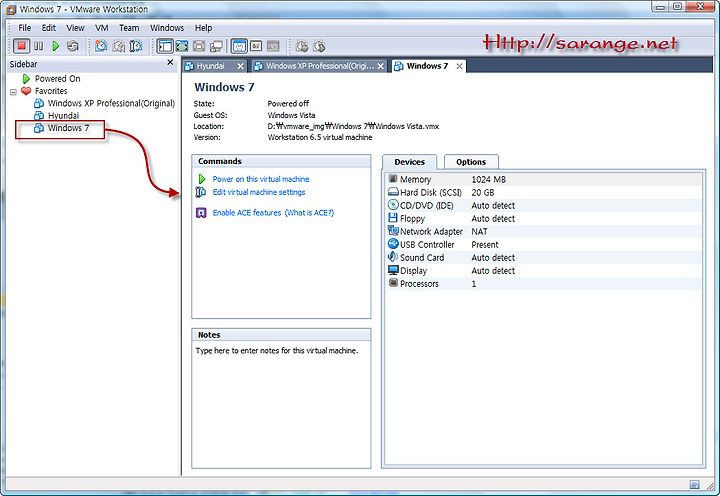
Task: Select the Console view toolbar icon
Action: [x=256, y=46]
